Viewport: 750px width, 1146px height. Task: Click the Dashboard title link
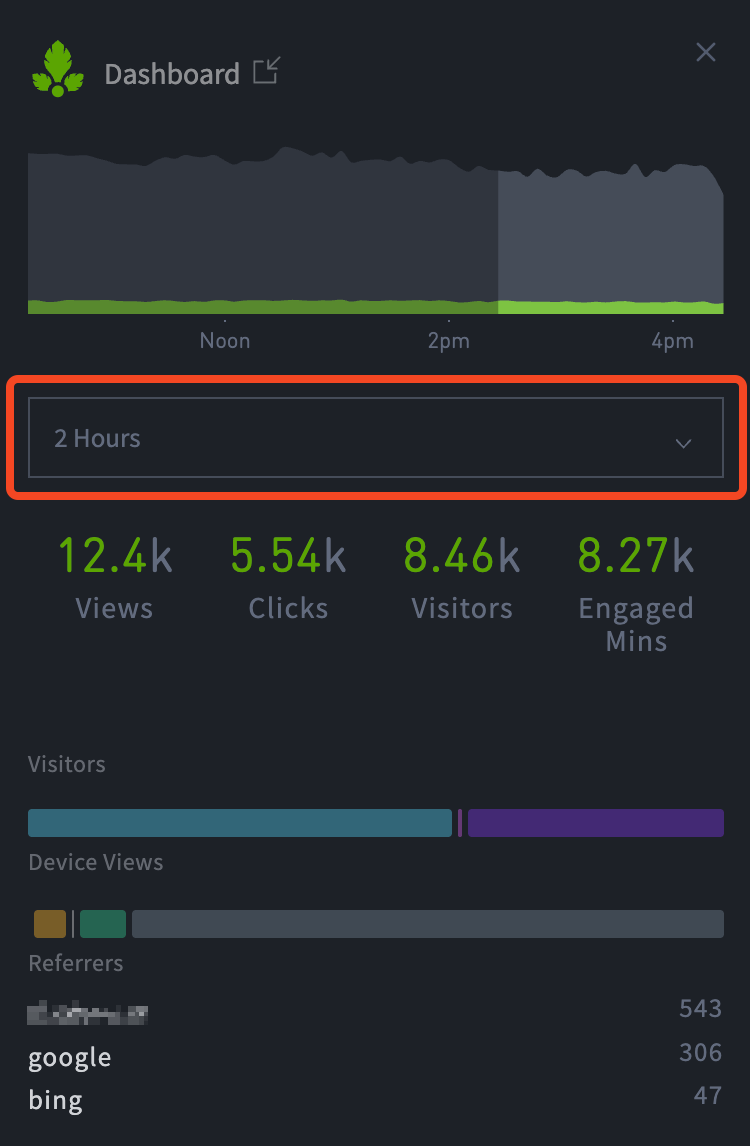pos(172,74)
